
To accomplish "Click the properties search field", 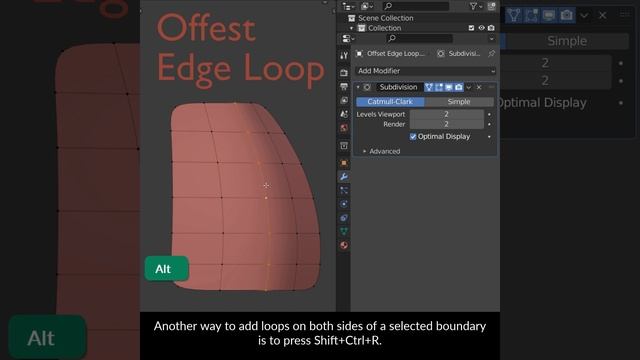I will coord(419,38).
